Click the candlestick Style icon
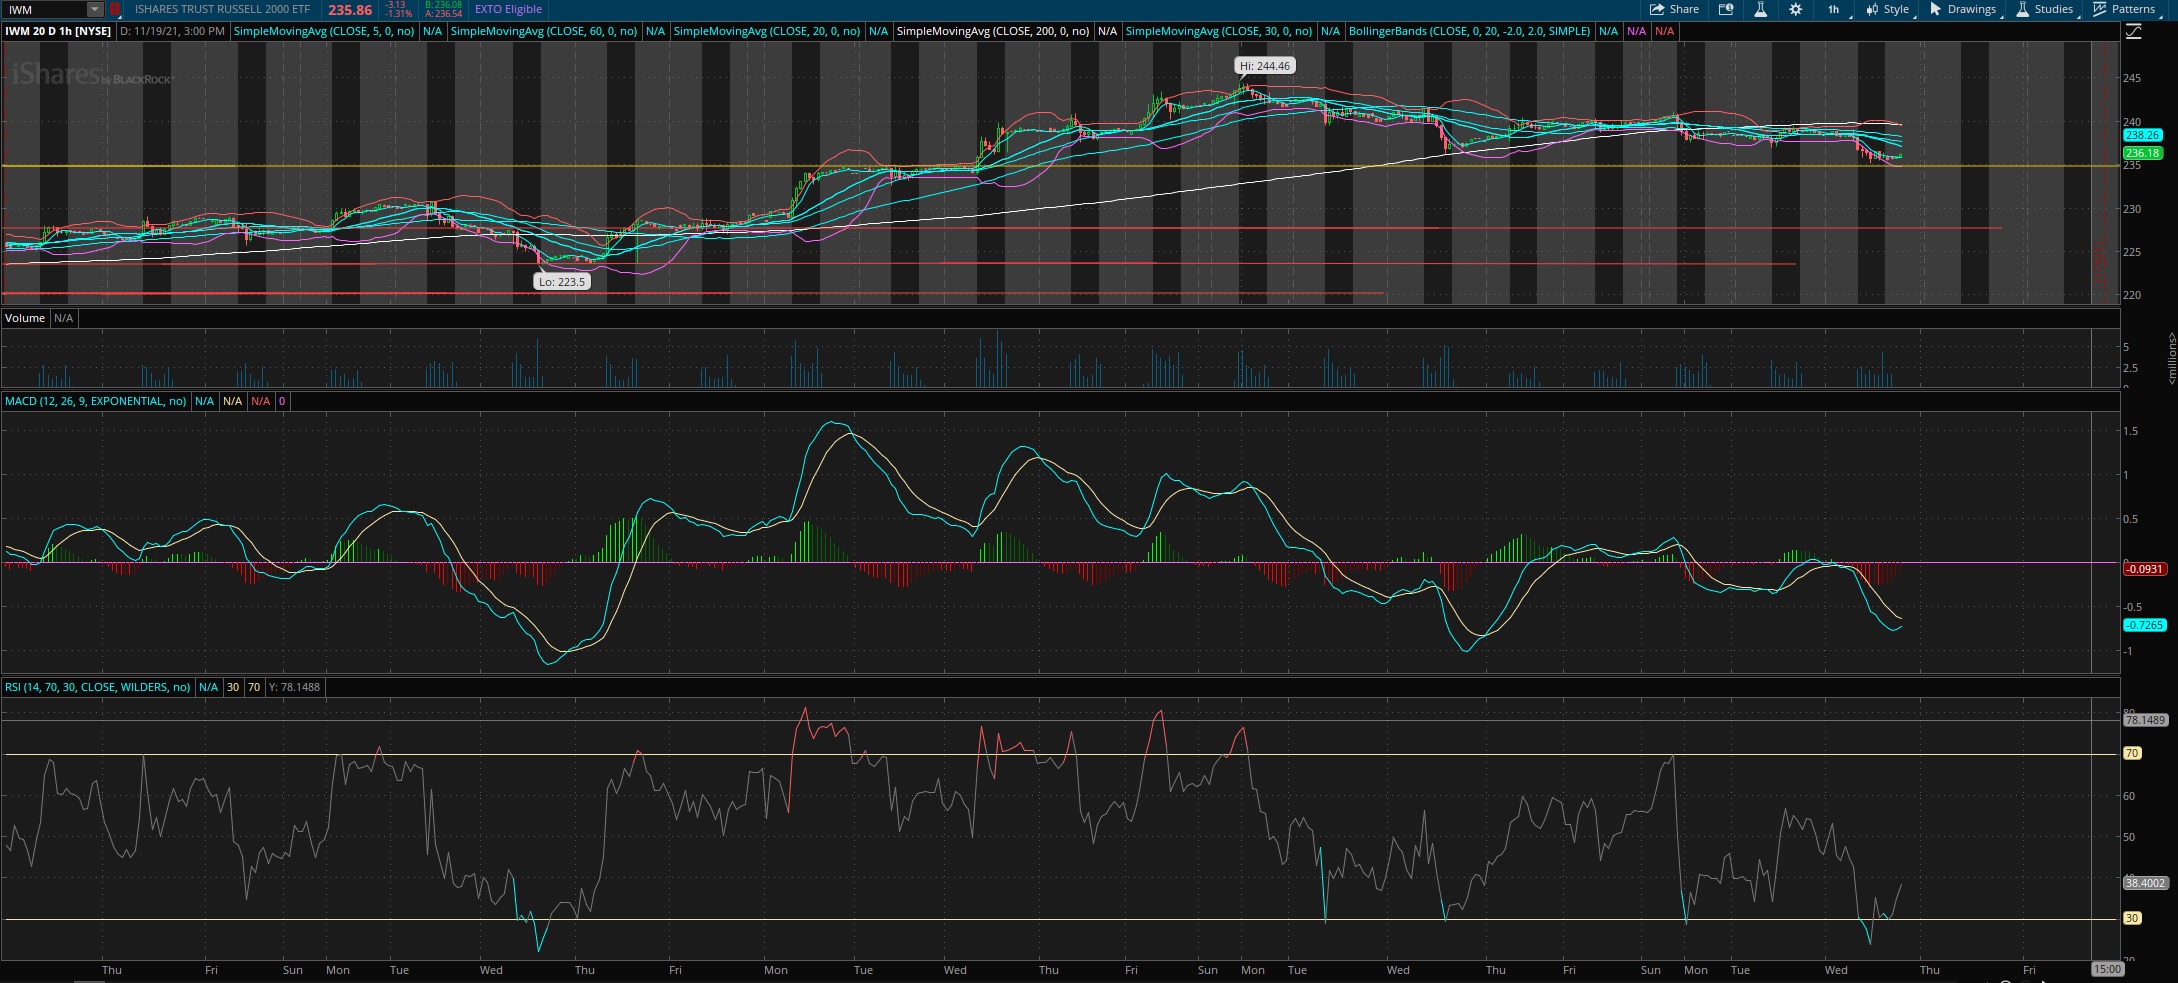Screen dimensions: 2178x983 [1872, 9]
